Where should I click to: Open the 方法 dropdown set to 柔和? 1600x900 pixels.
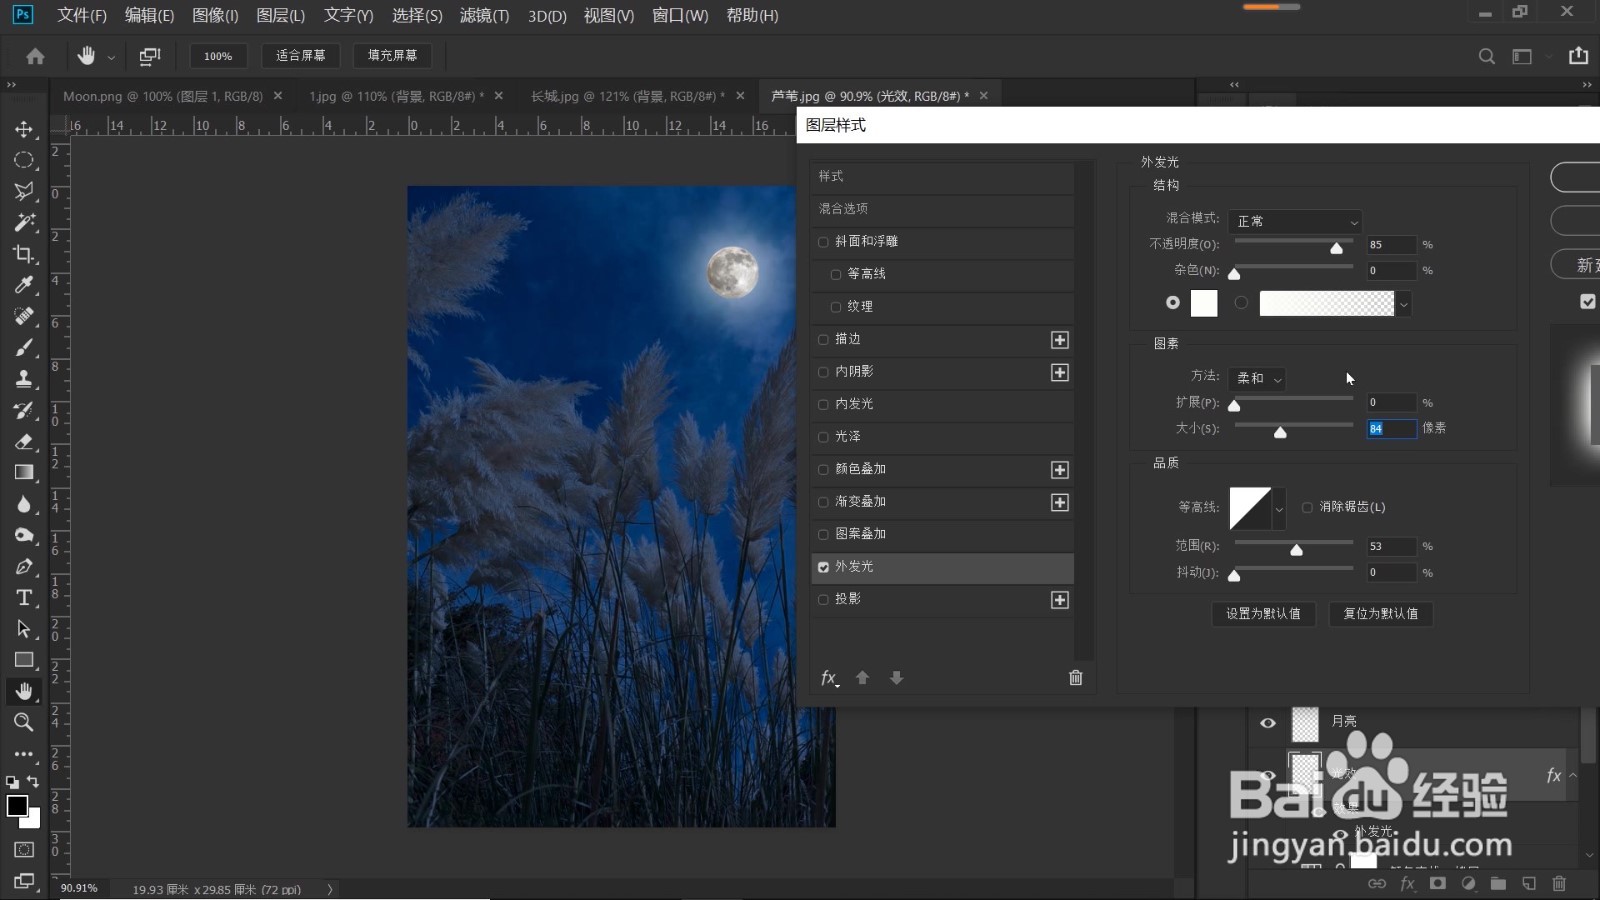[1258, 378]
